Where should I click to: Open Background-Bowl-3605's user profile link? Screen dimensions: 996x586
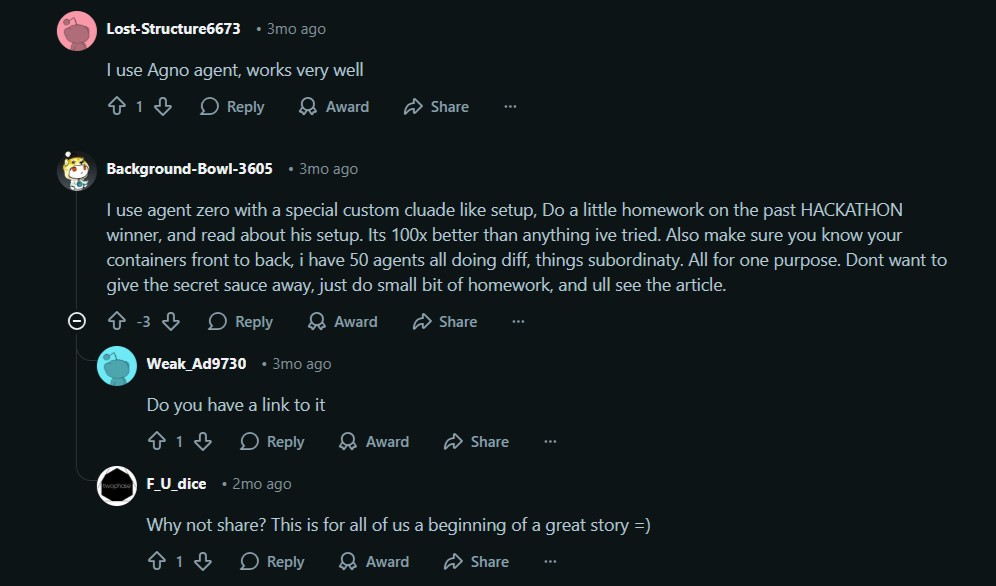coord(189,169)
